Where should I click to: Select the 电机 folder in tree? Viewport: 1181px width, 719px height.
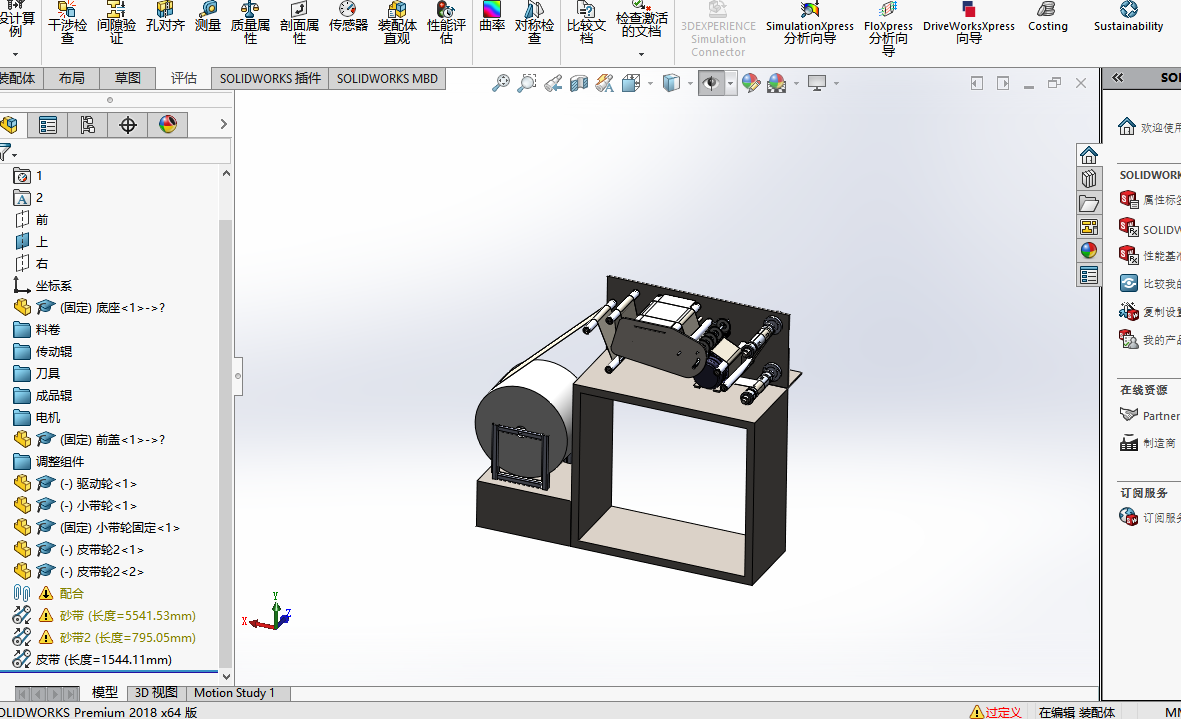(47, 417)
